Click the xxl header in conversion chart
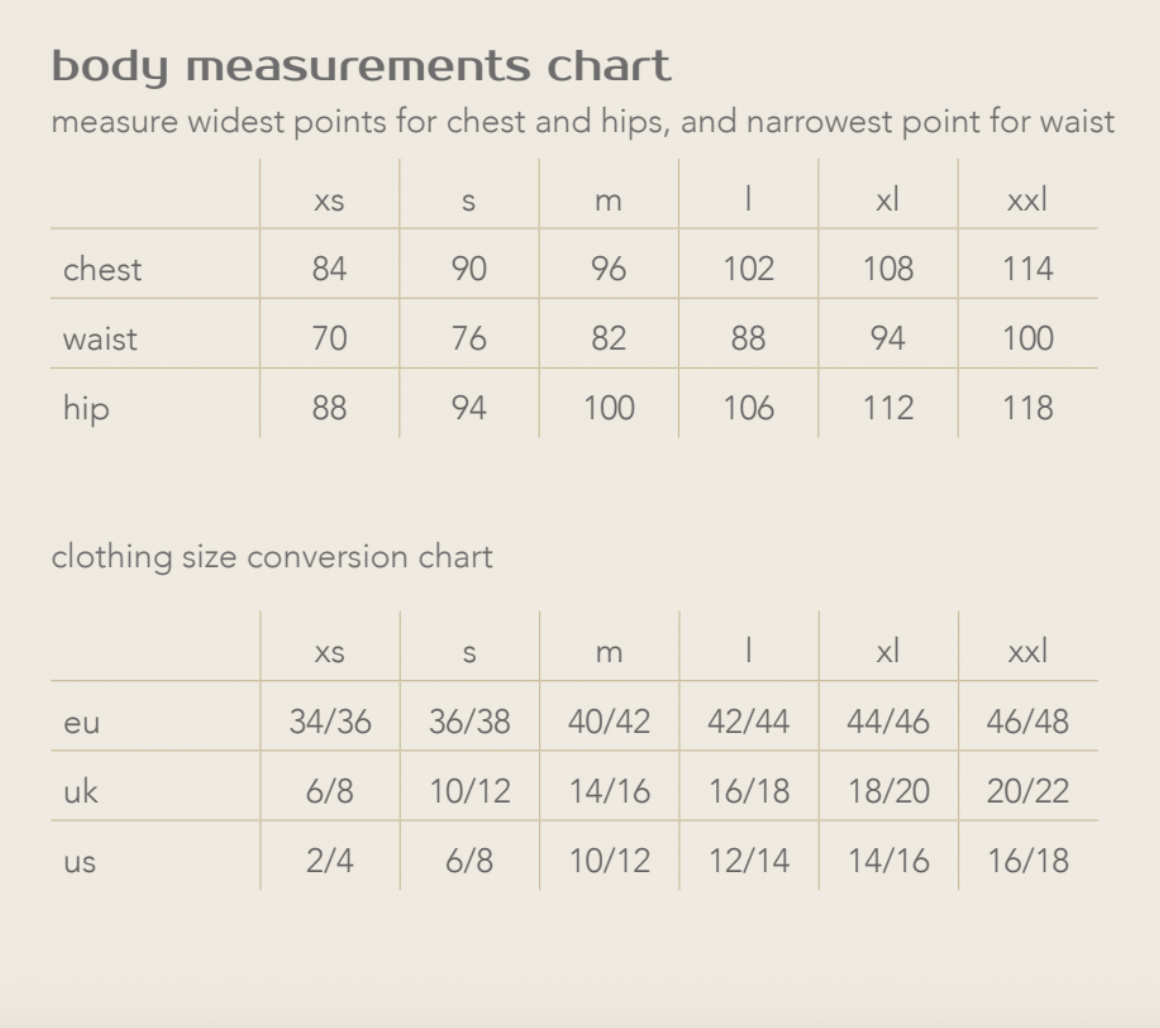Screen dimensions: 1160x1028 pyautogui.click(x=1027, y=652)
